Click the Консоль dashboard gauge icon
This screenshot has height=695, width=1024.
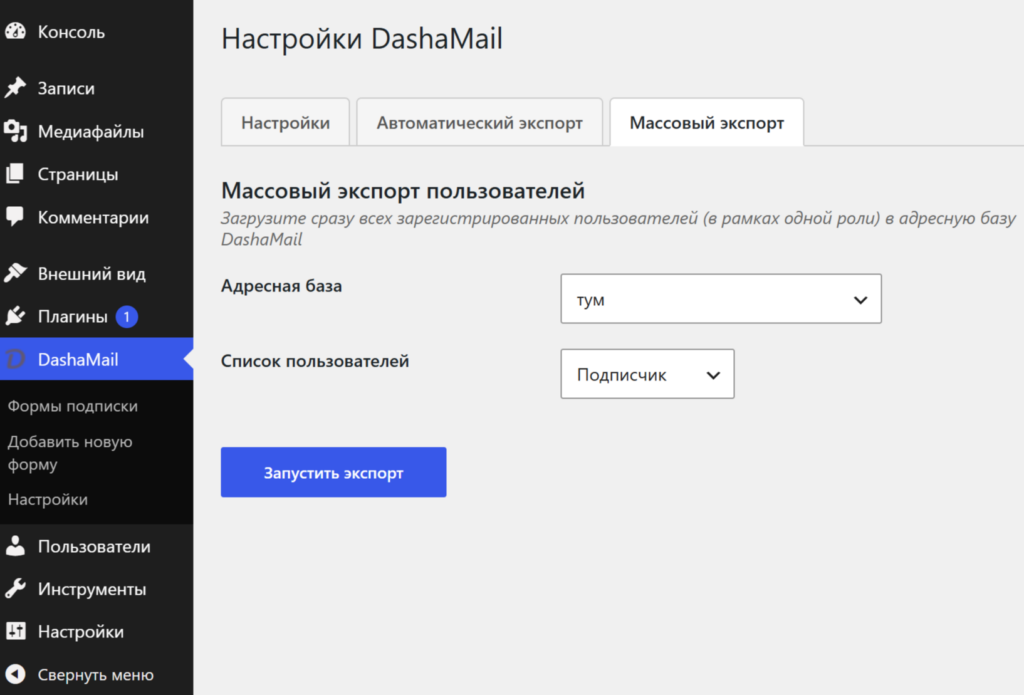16,31
